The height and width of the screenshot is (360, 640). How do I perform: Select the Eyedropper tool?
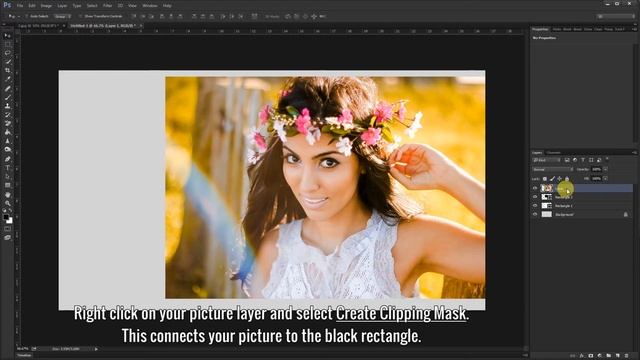click(x=7, y=79)
